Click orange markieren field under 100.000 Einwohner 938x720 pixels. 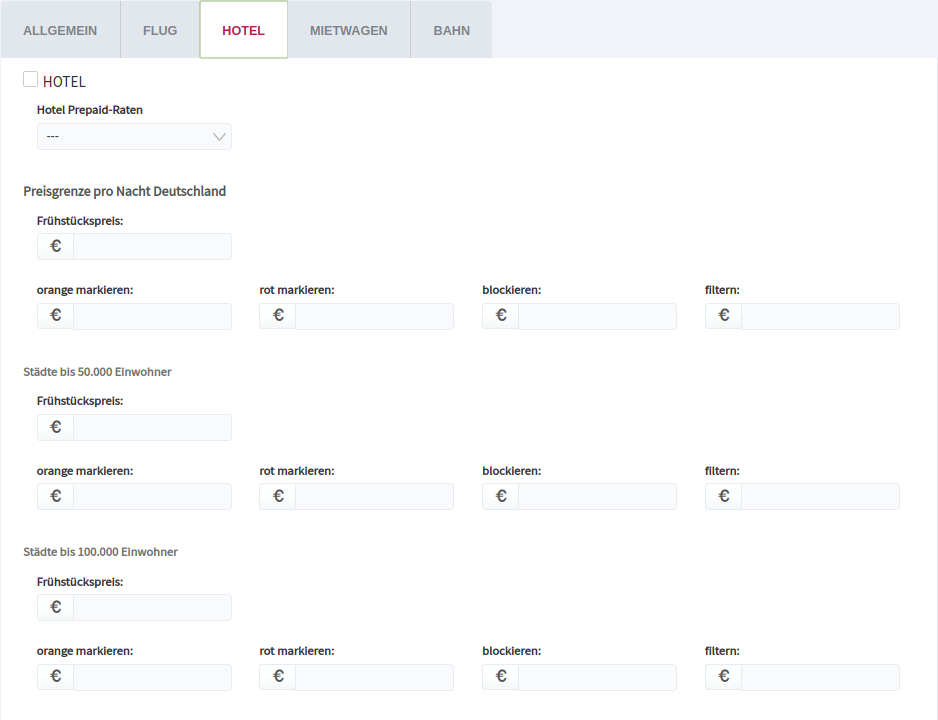(153, 677)
